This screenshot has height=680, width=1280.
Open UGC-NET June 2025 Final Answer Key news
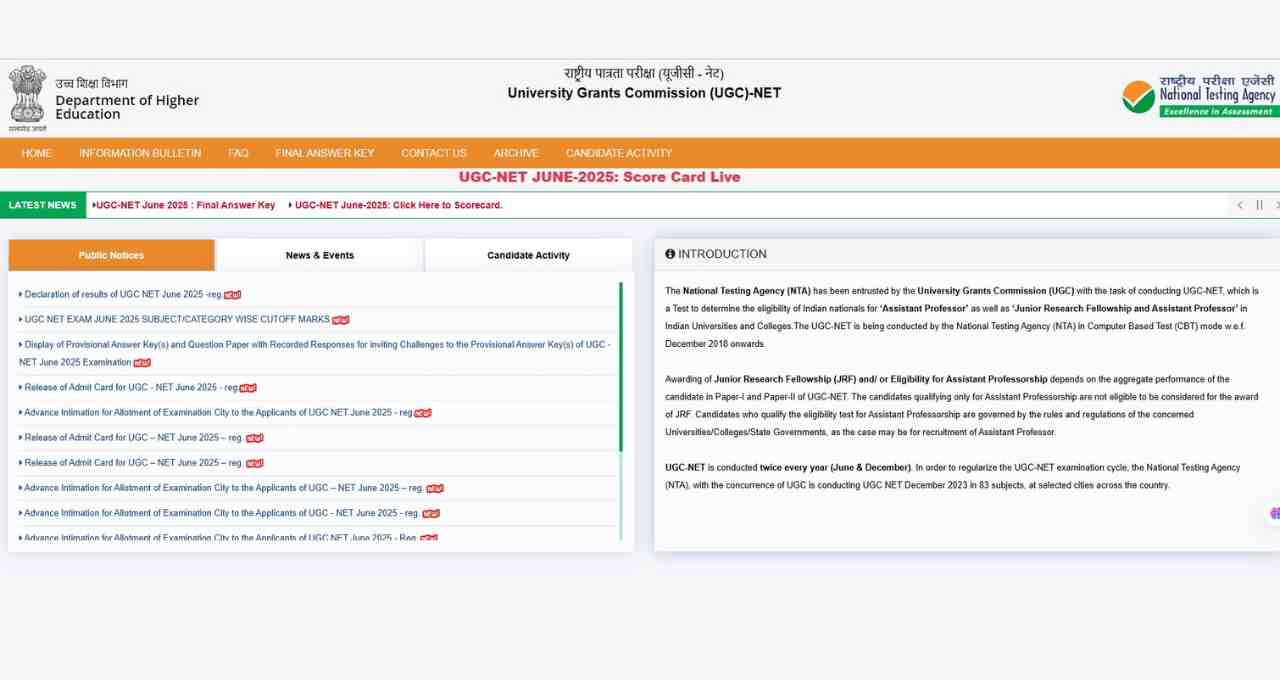coord(184,205)
